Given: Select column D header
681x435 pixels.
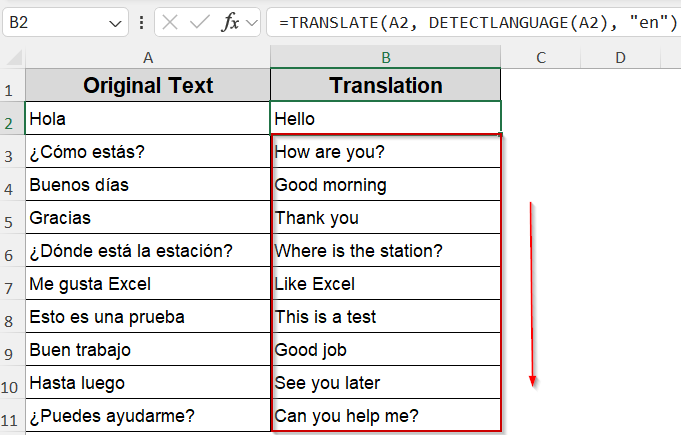Looking at the screenshot, I should (620, 57).
